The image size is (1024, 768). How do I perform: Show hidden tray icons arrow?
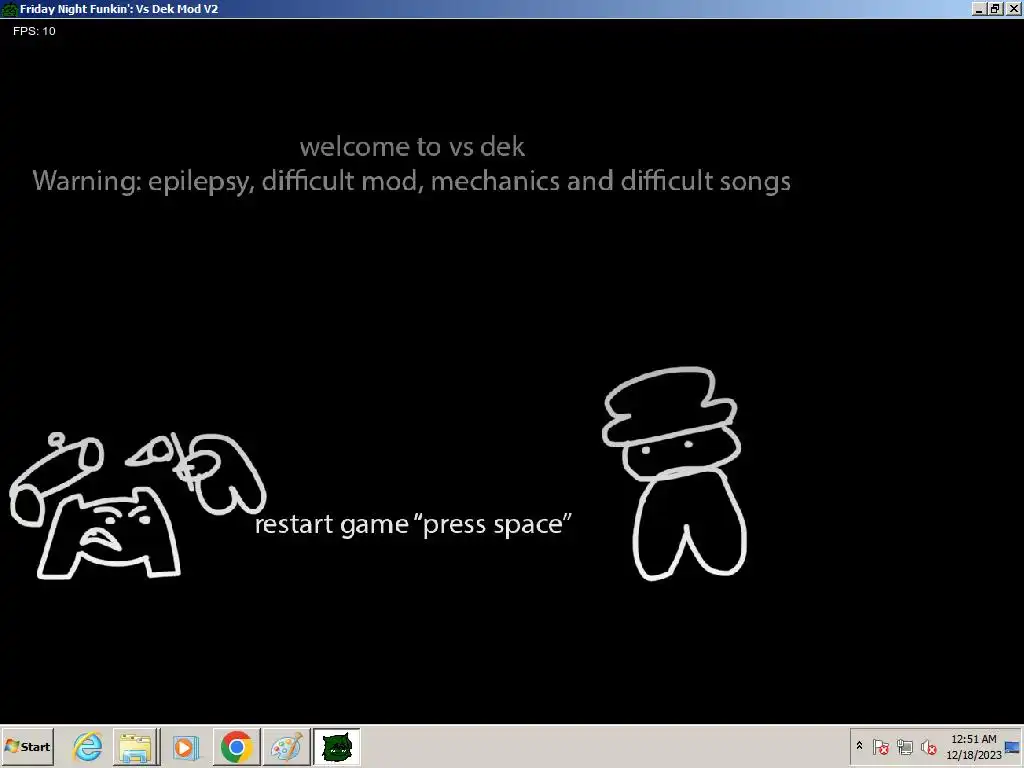click(859, 746)
